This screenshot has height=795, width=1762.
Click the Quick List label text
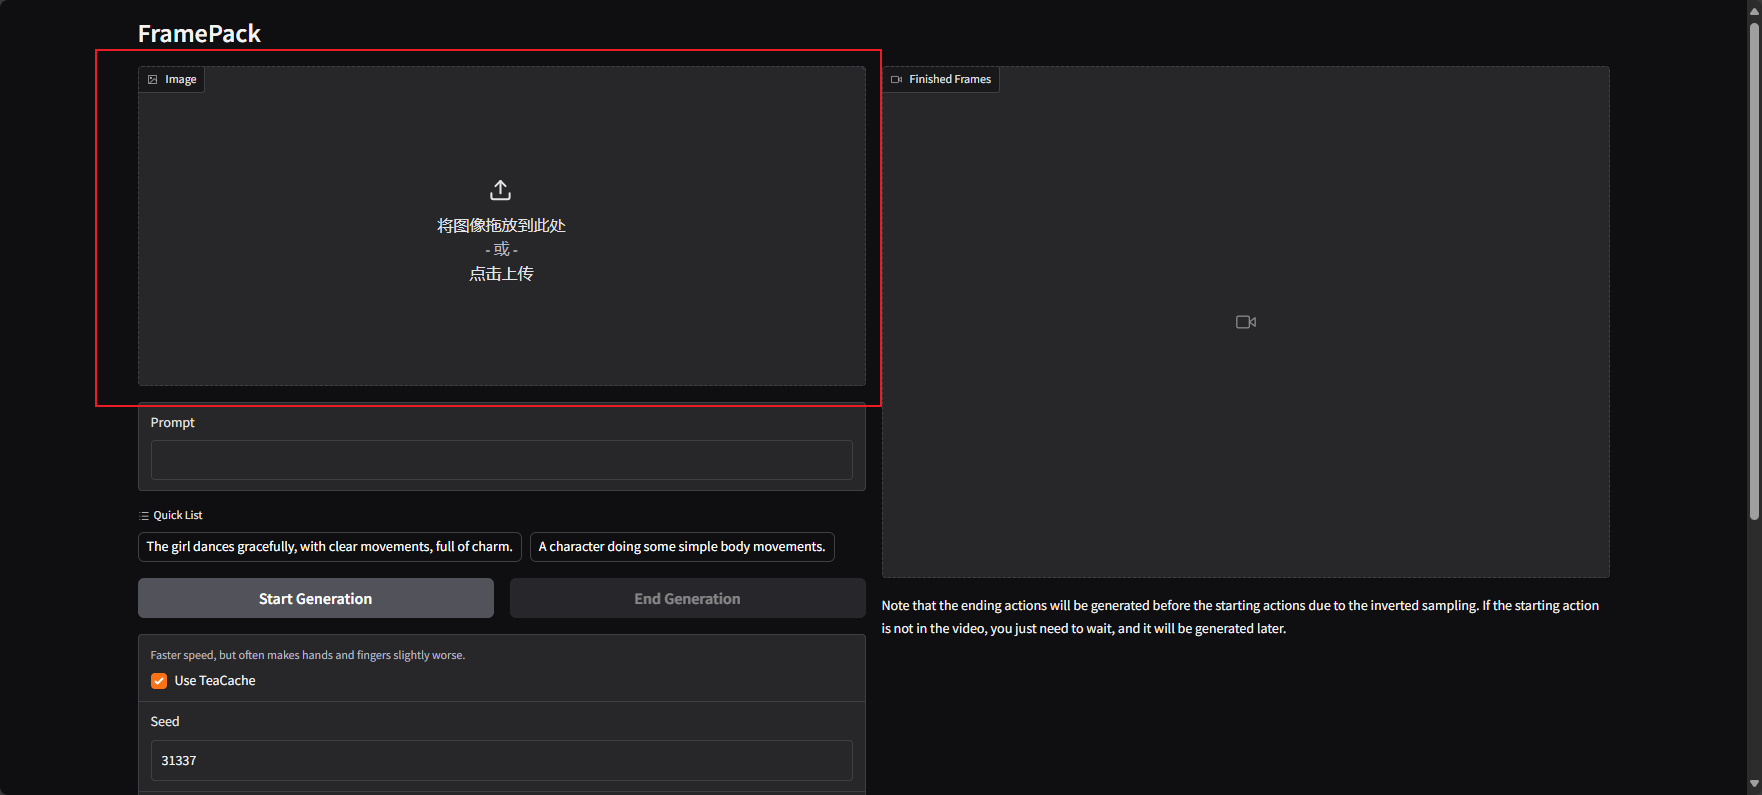(178, 516)
